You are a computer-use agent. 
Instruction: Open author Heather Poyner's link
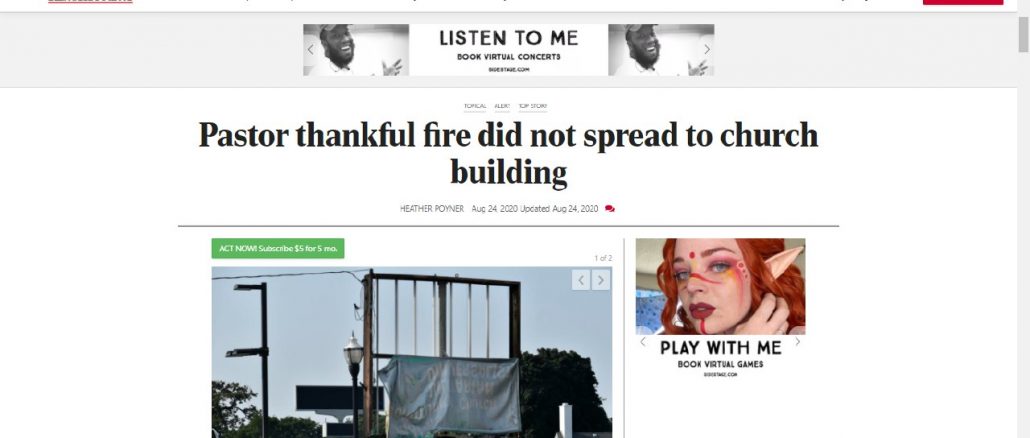(432, 209)
